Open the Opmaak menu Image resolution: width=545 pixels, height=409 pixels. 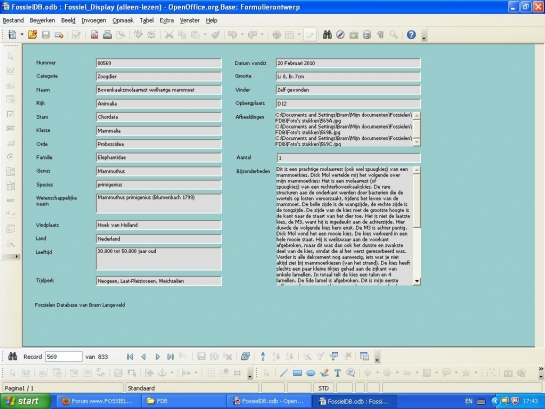(x=123, y=21)
